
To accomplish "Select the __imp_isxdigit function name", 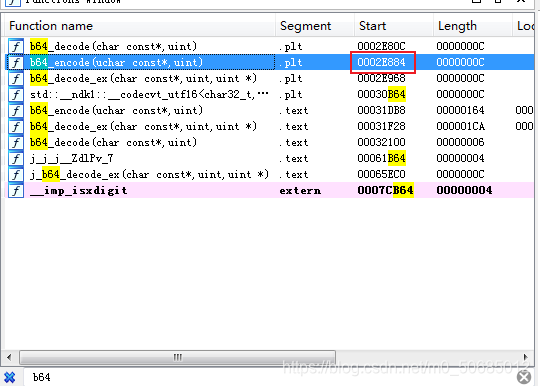I will point(79,190).
